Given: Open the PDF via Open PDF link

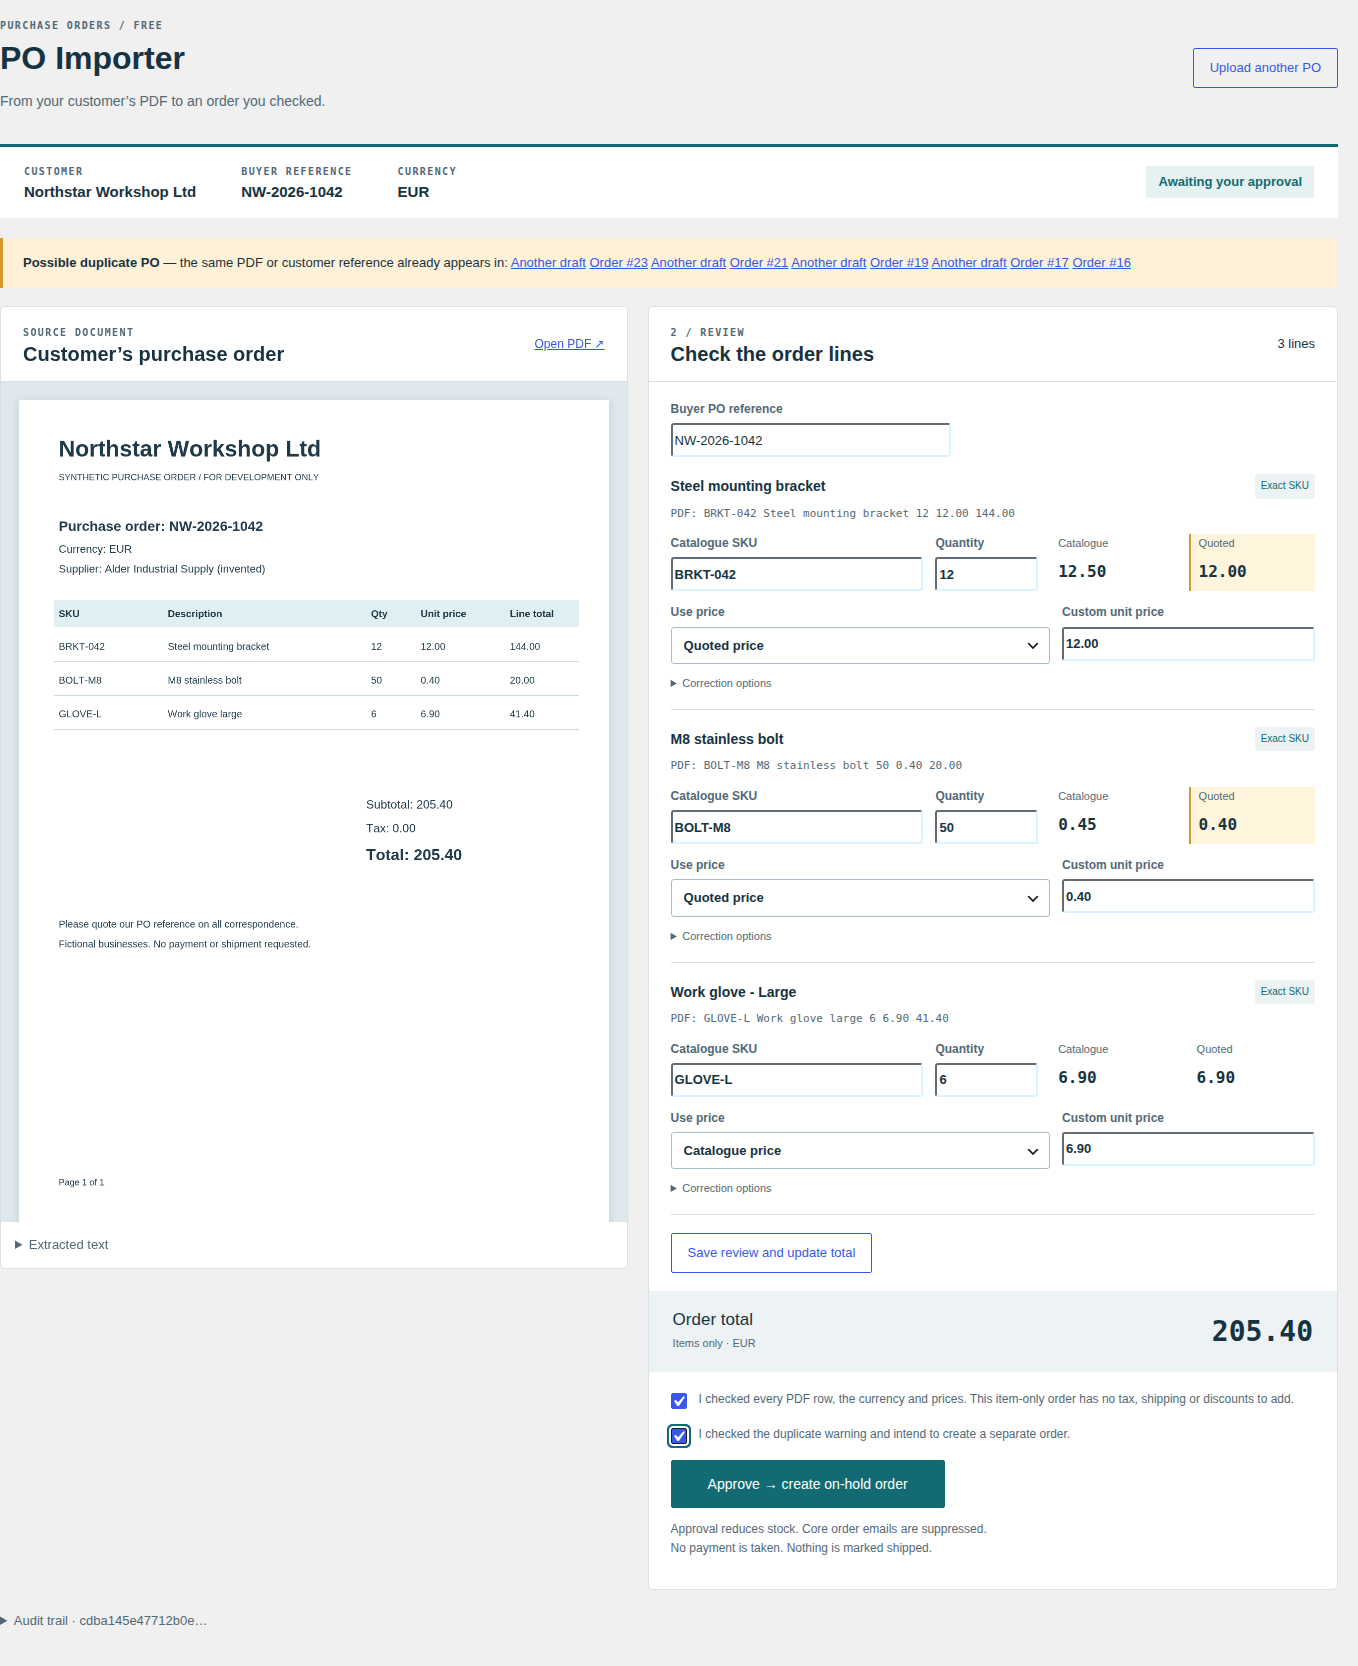Looking at the screenshot, I should pos(569,344).
